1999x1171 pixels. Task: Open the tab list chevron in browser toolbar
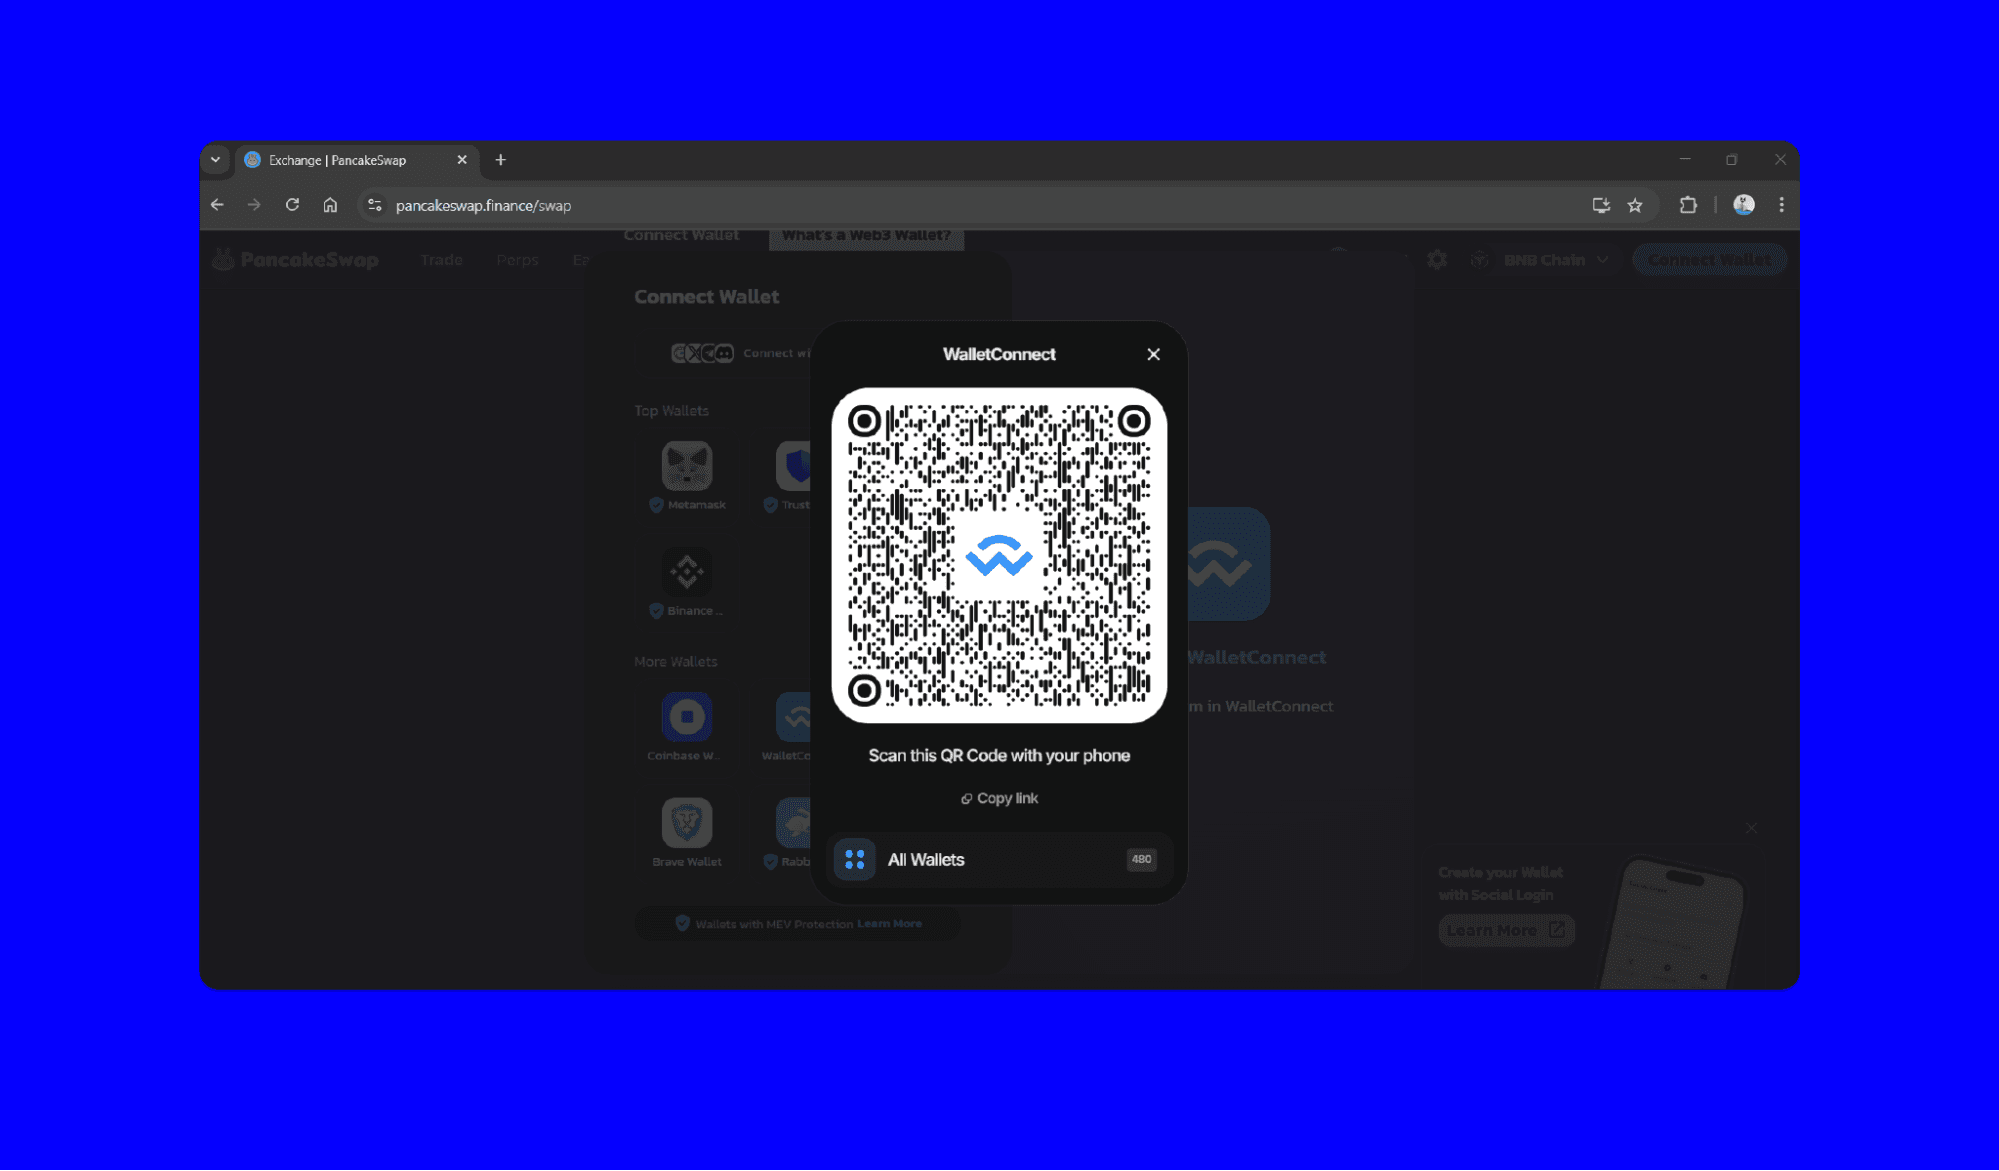[216, 159]
